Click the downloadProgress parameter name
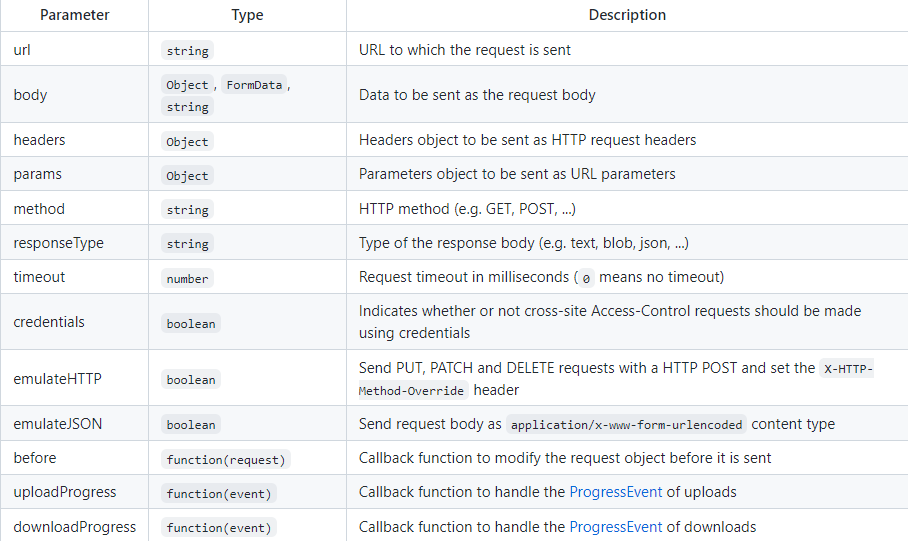This screenshot has width=908, height=541. tap(75, 526)
